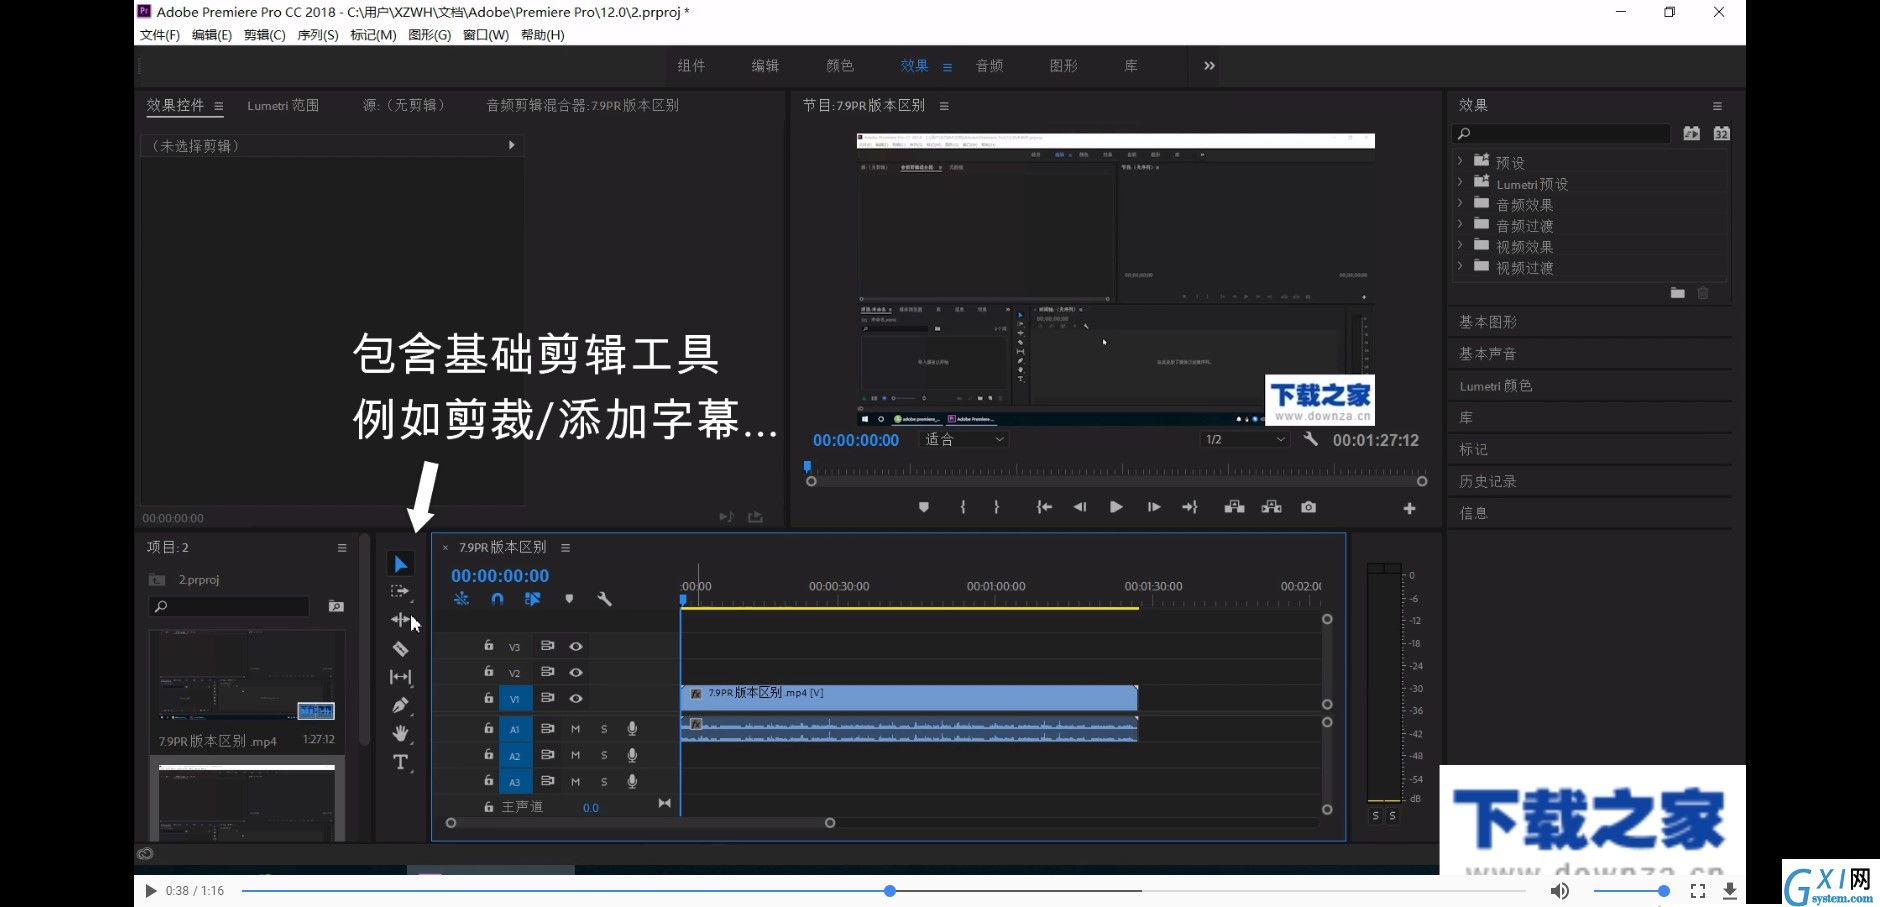Select the Slip tool
1880x907 pixels.
pos(400,677)
